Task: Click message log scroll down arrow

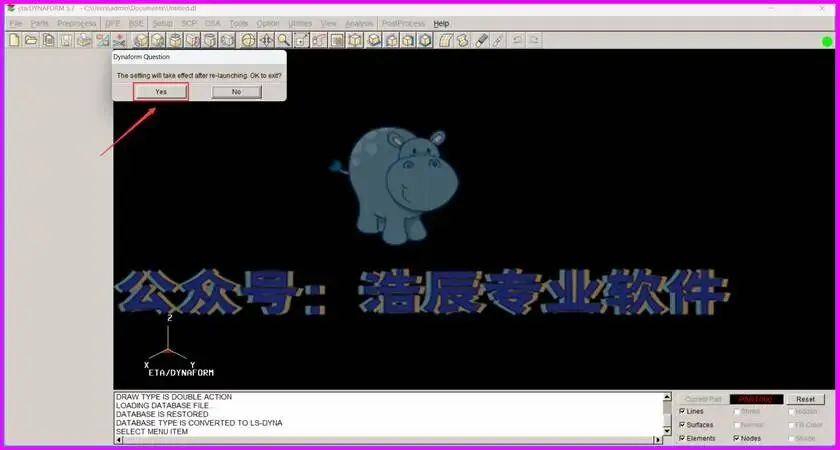Action: point(667,431)
